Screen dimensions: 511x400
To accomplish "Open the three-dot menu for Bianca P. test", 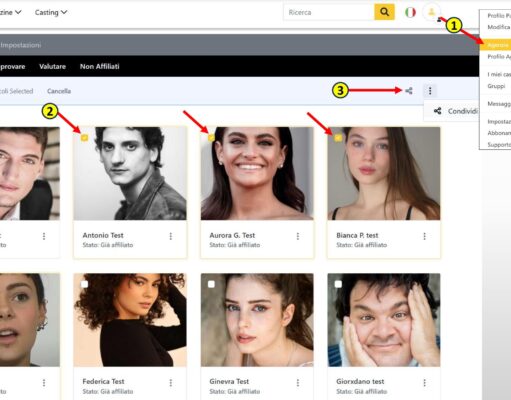I will tap(424, 236).
